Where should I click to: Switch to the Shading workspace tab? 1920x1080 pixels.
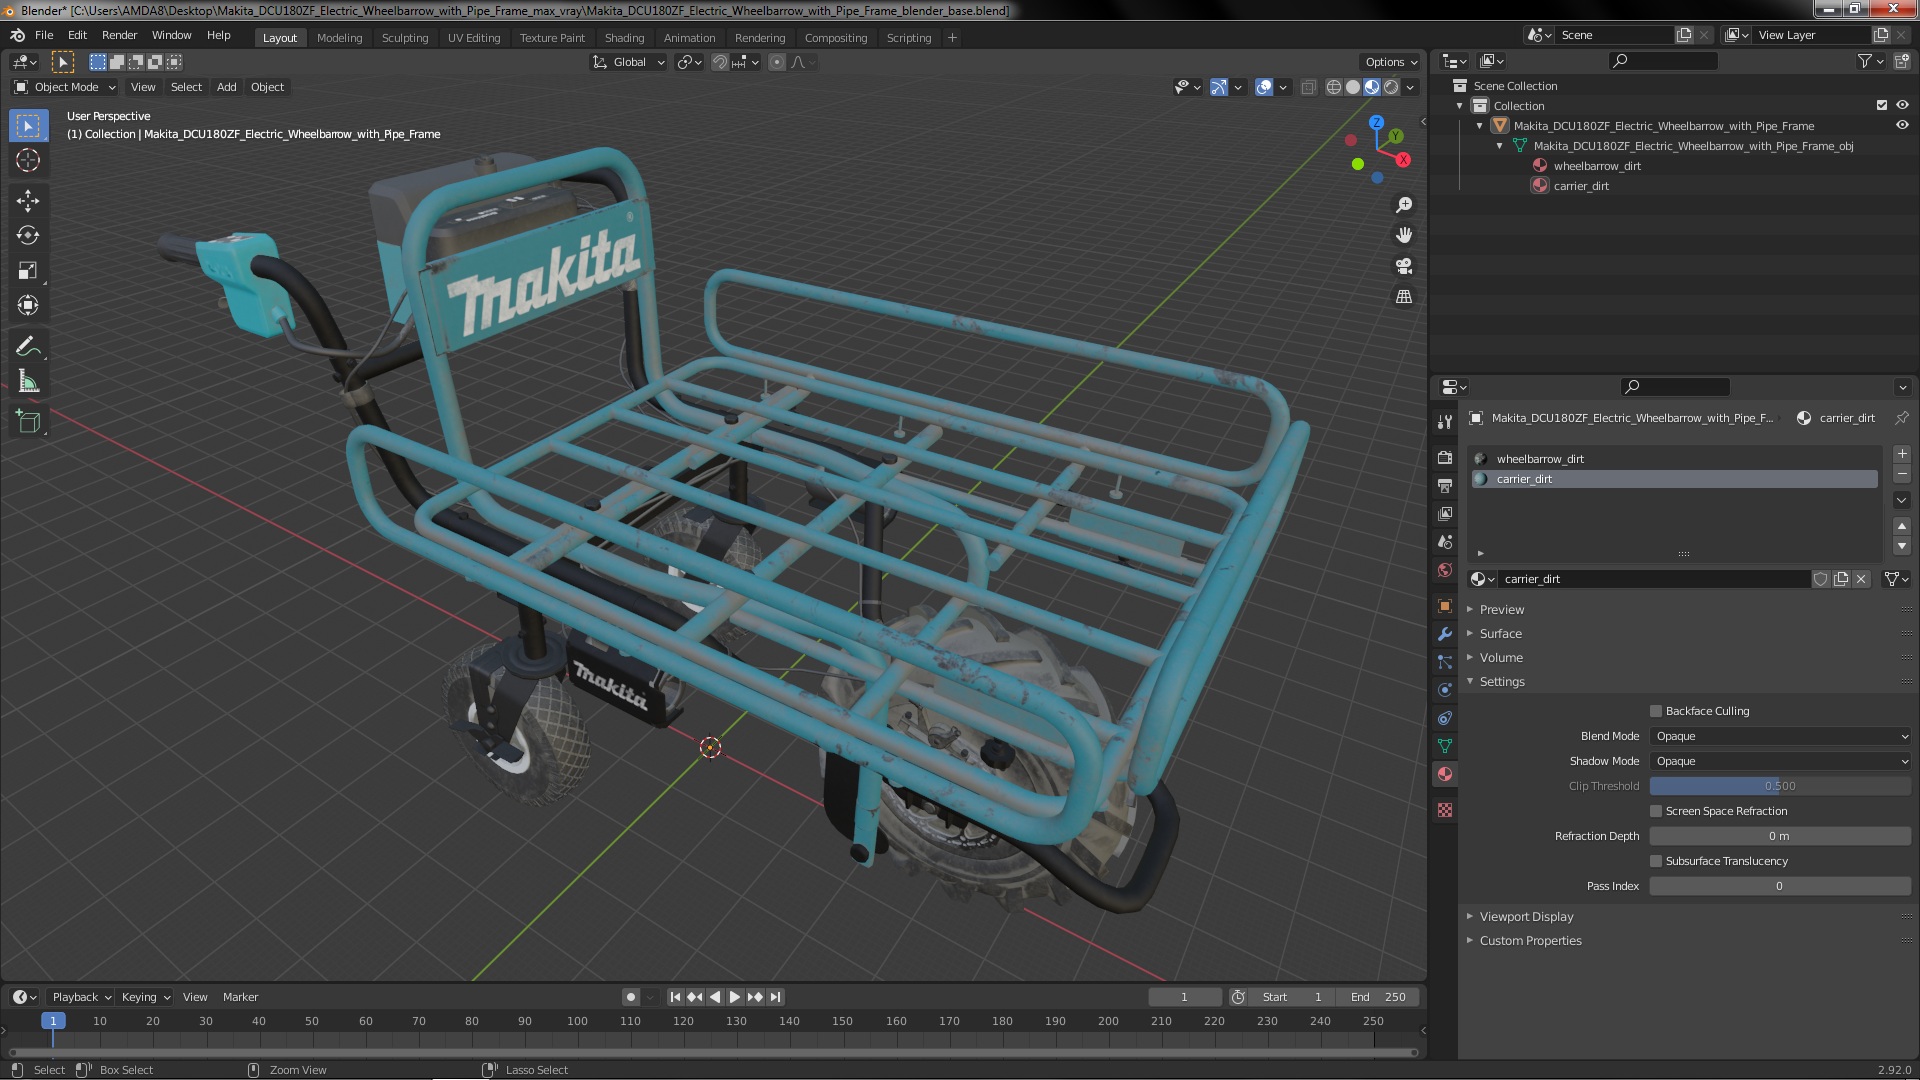tap(624, 38)
